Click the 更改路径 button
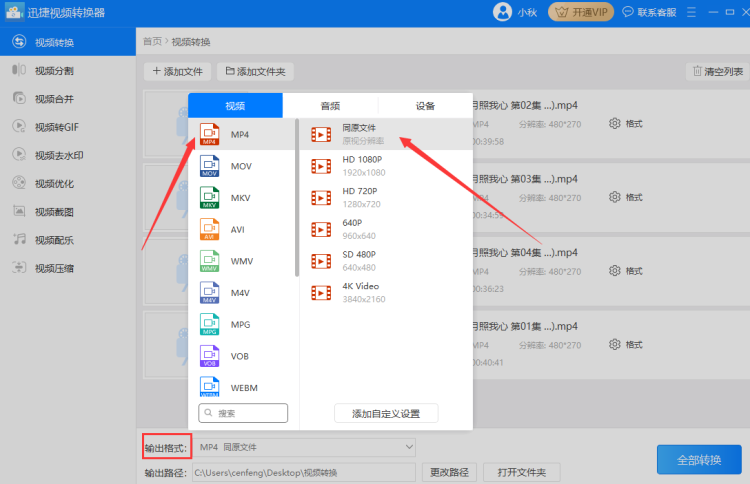750x484 pixels. (x=449, y=473)
